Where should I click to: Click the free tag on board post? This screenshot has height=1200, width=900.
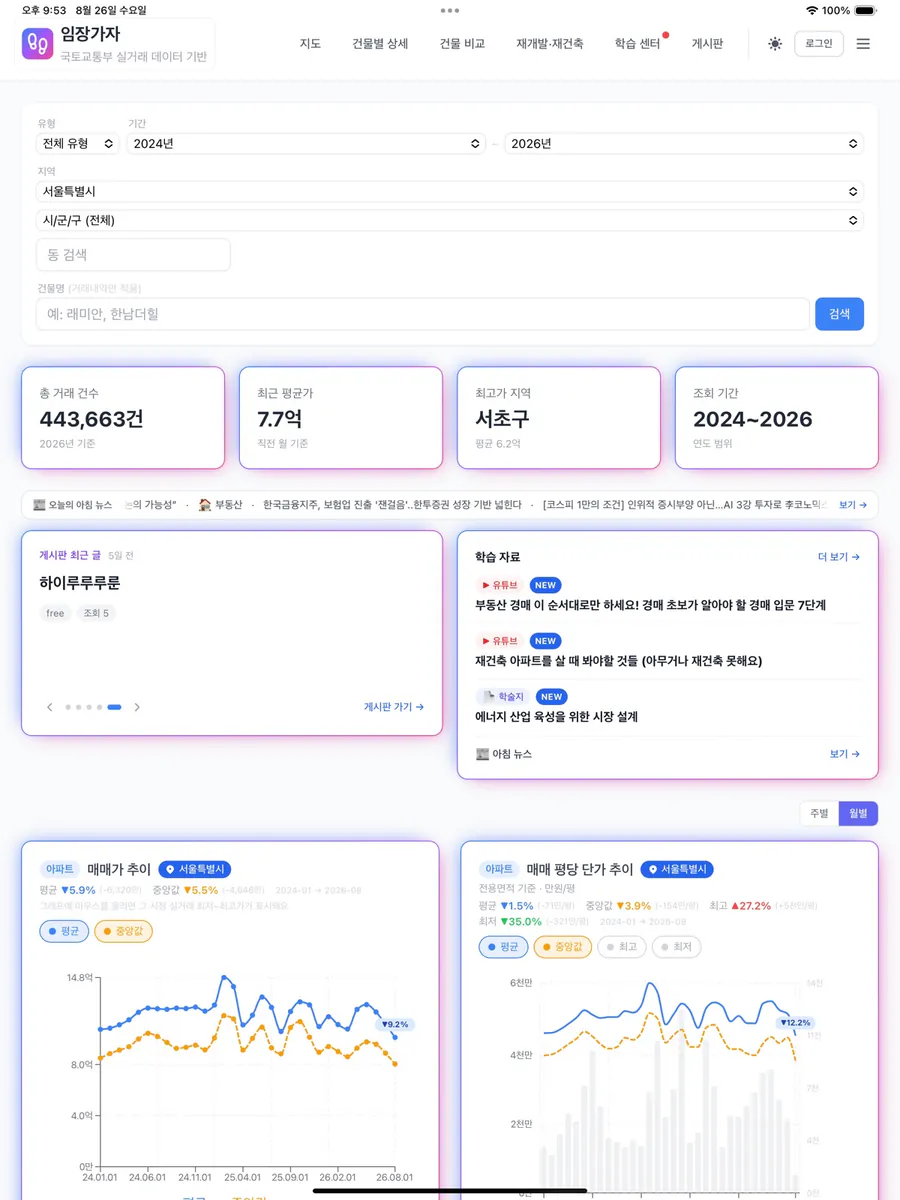click(55, 613)
